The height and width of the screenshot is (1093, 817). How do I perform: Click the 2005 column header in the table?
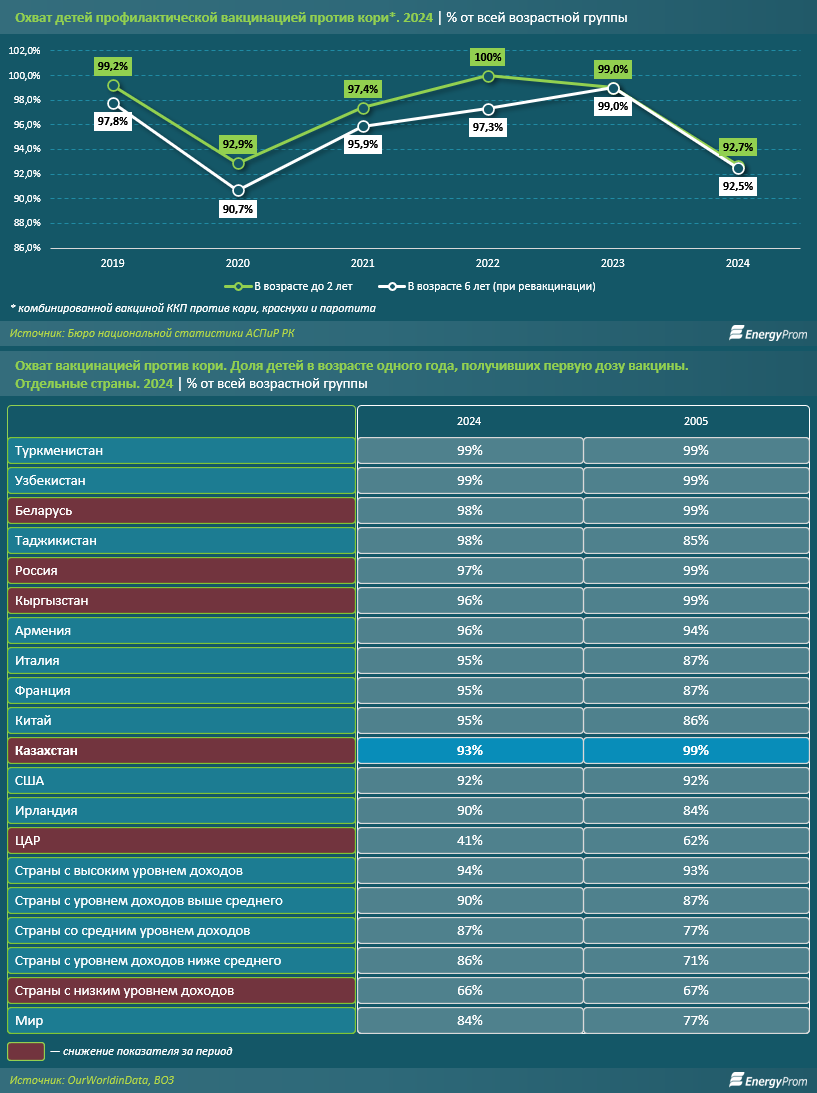(x=696, y=421)
